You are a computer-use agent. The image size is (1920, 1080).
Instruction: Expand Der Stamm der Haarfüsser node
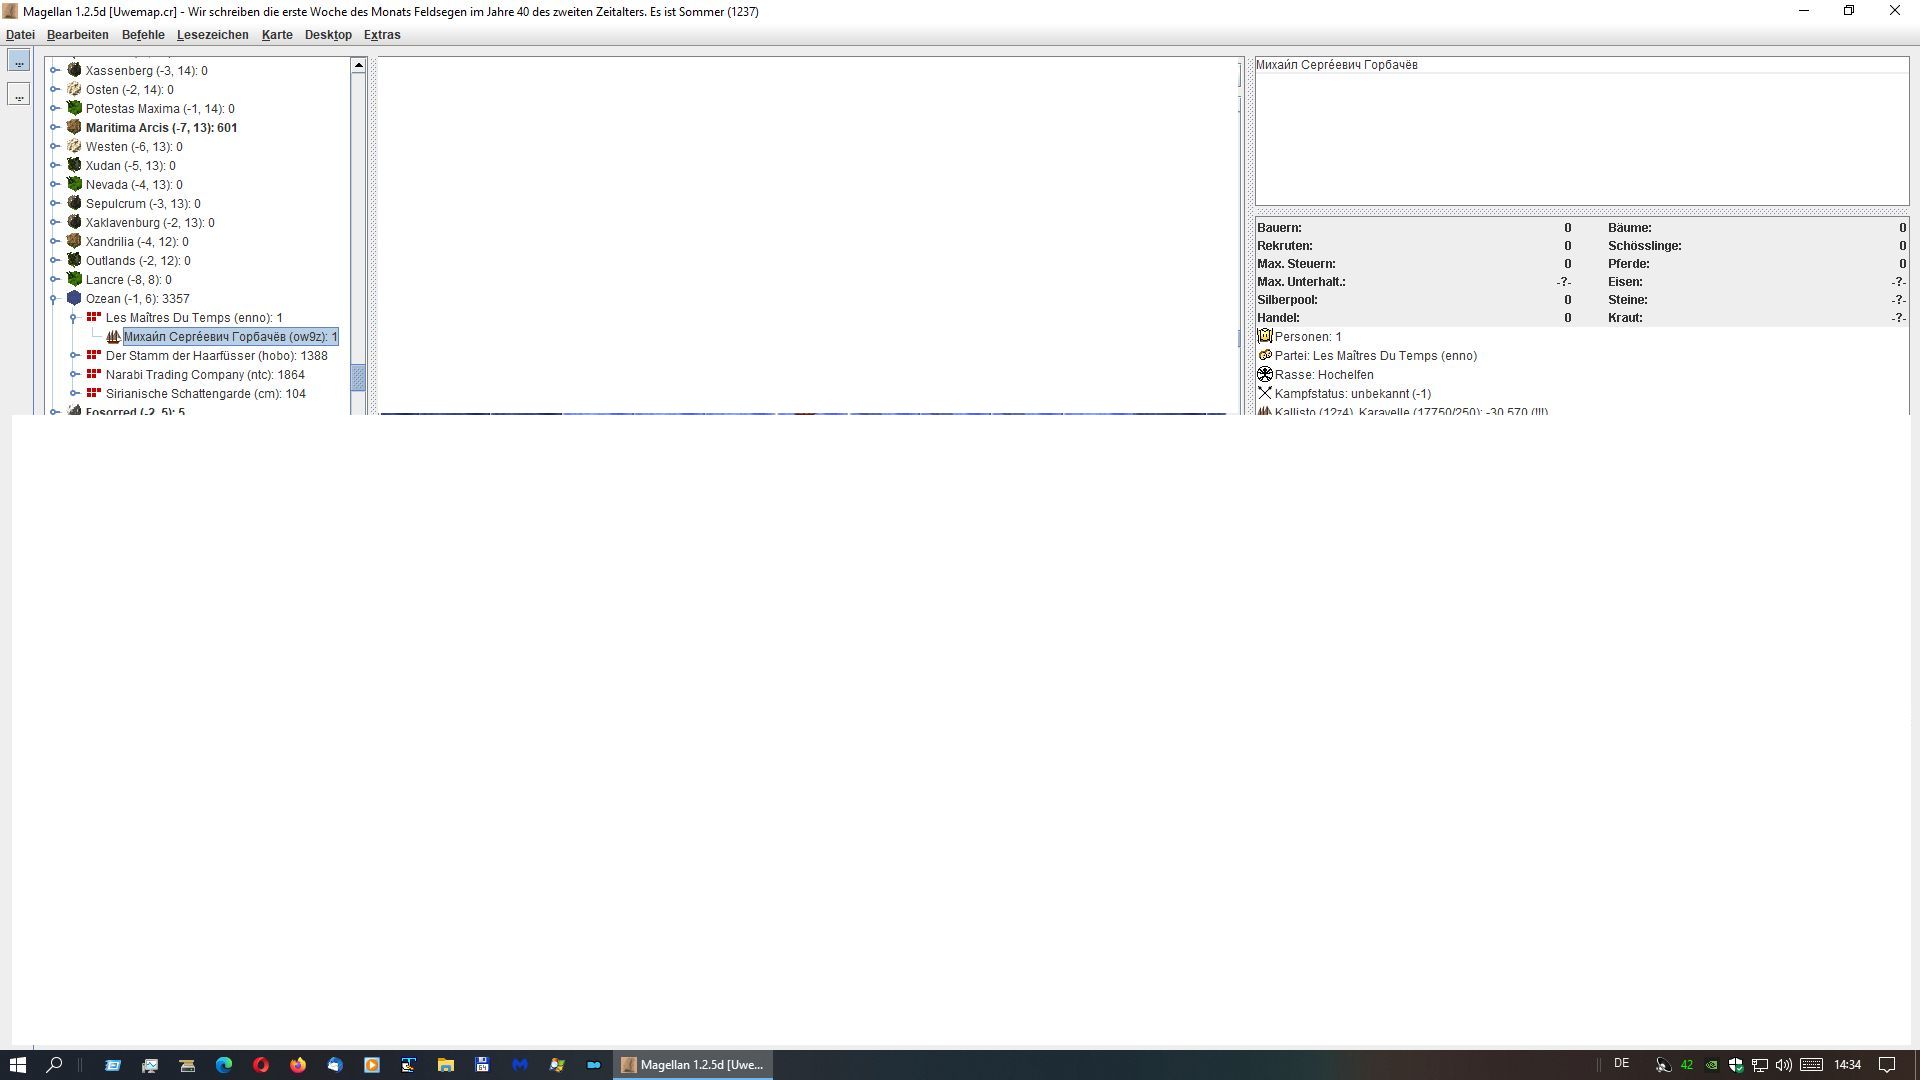click(74, 355)
